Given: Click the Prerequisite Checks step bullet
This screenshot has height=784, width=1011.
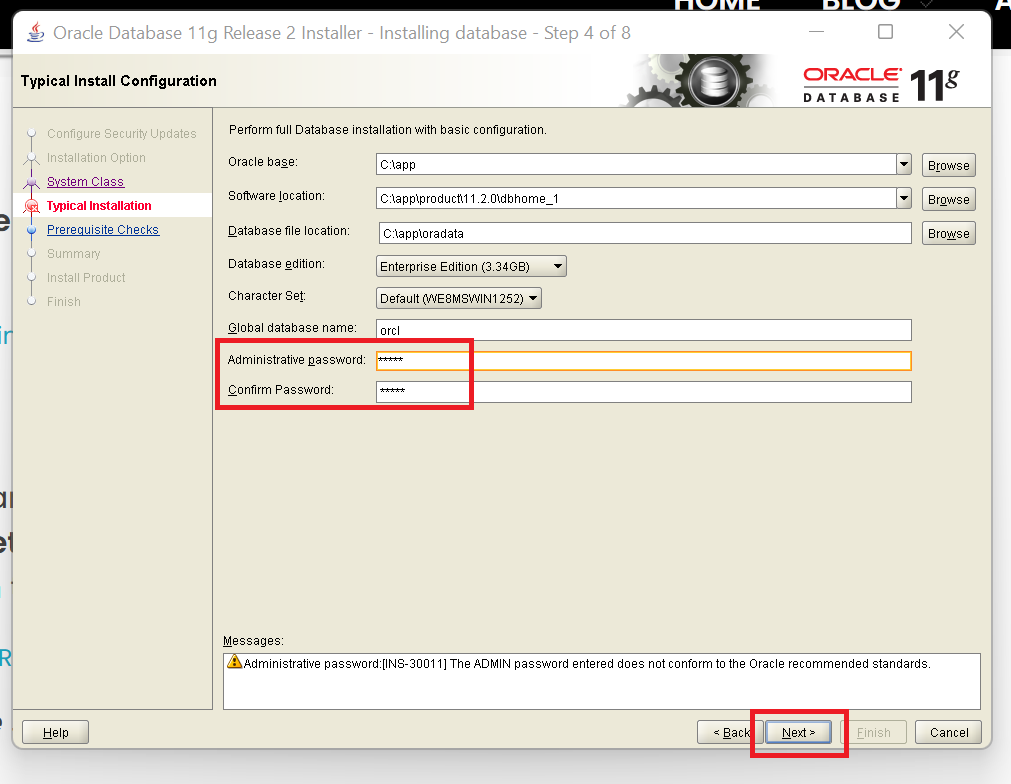Looking at the screenshot, I should [31, 230].
